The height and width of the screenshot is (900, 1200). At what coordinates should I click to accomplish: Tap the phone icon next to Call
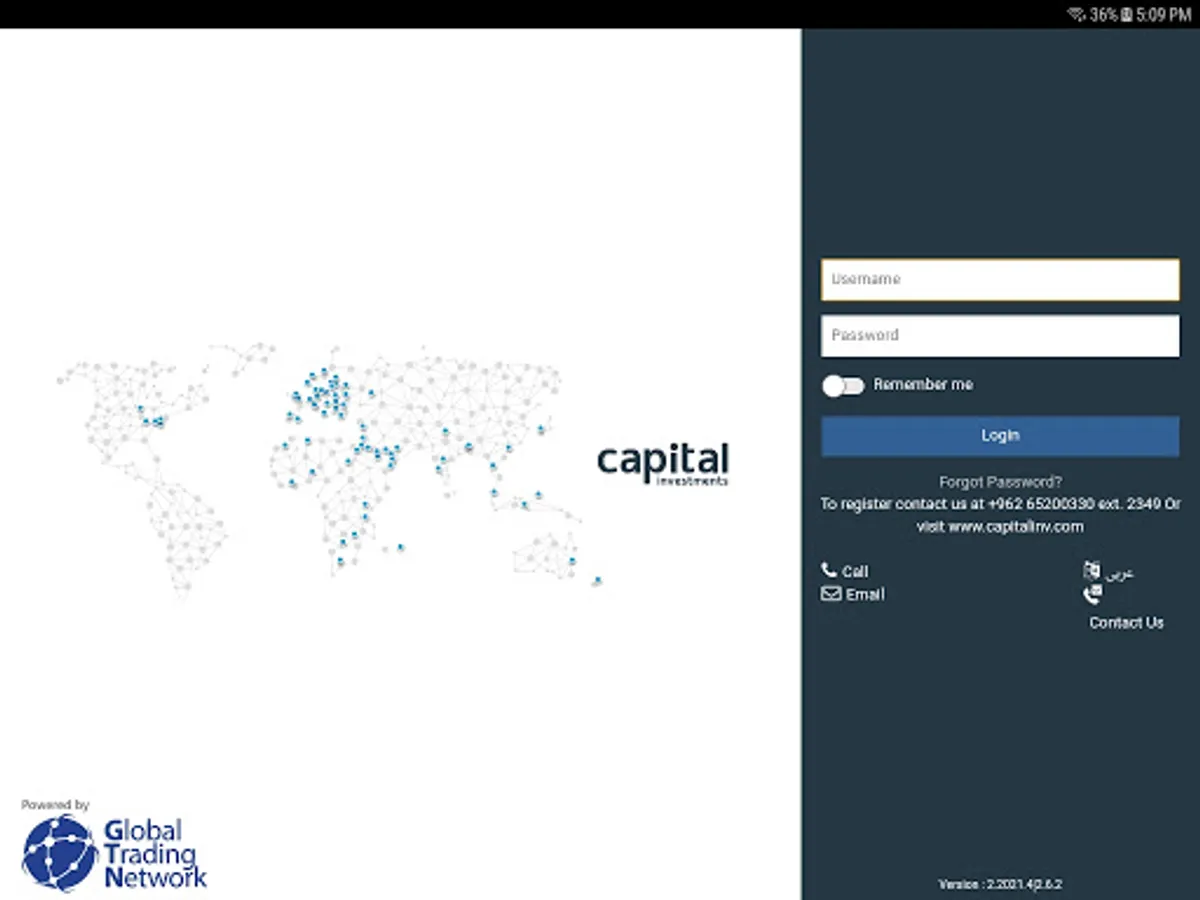pos(831,570)
